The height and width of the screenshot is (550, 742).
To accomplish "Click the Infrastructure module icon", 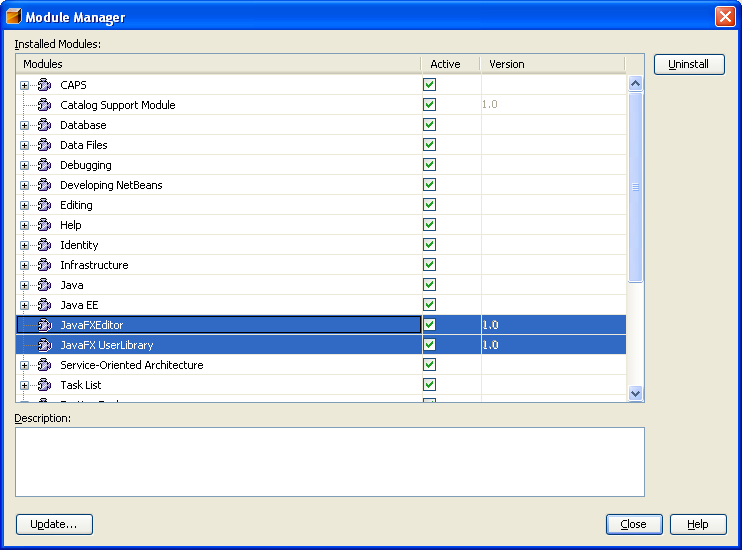I will tap(44, 265).
